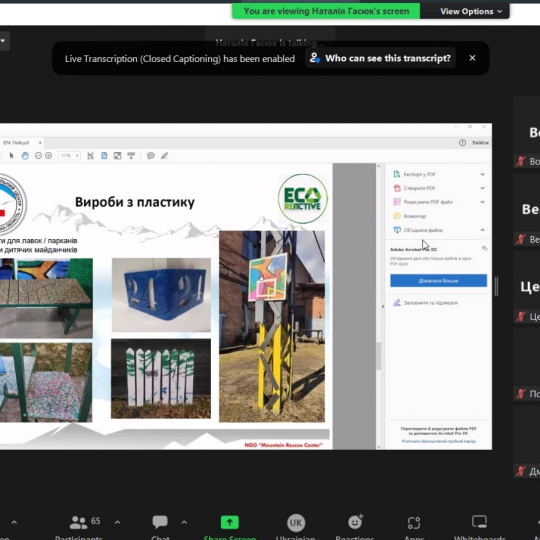Dismiss the Live Transcription notification banner

472,58
